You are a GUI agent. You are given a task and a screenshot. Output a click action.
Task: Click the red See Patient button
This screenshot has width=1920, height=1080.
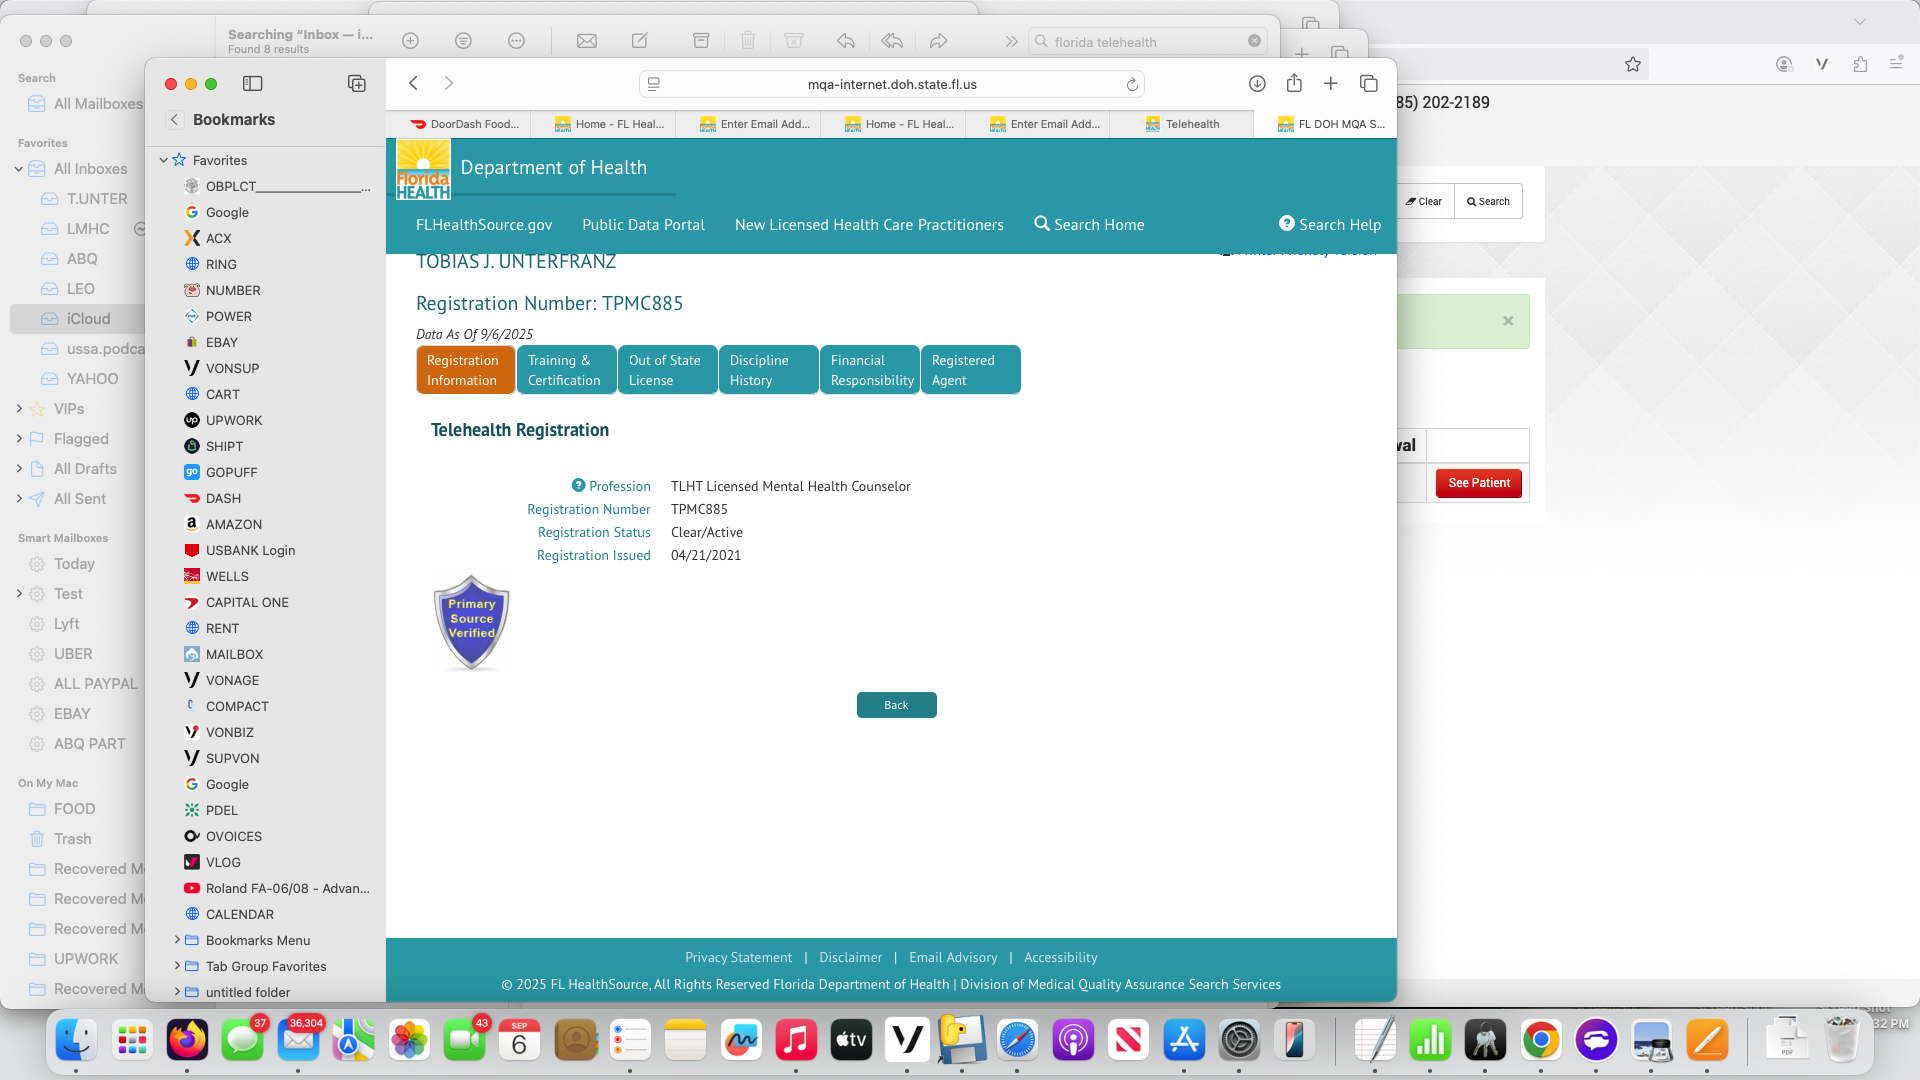tap(1478, 483)
